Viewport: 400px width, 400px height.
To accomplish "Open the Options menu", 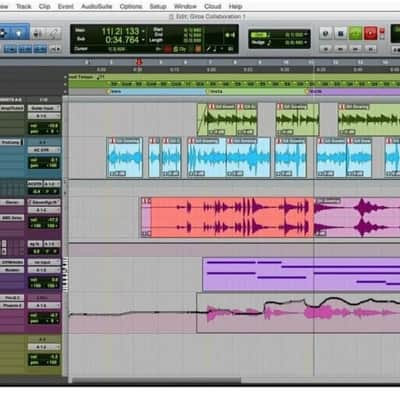I will pyautogui.click(x=131, y=6).
